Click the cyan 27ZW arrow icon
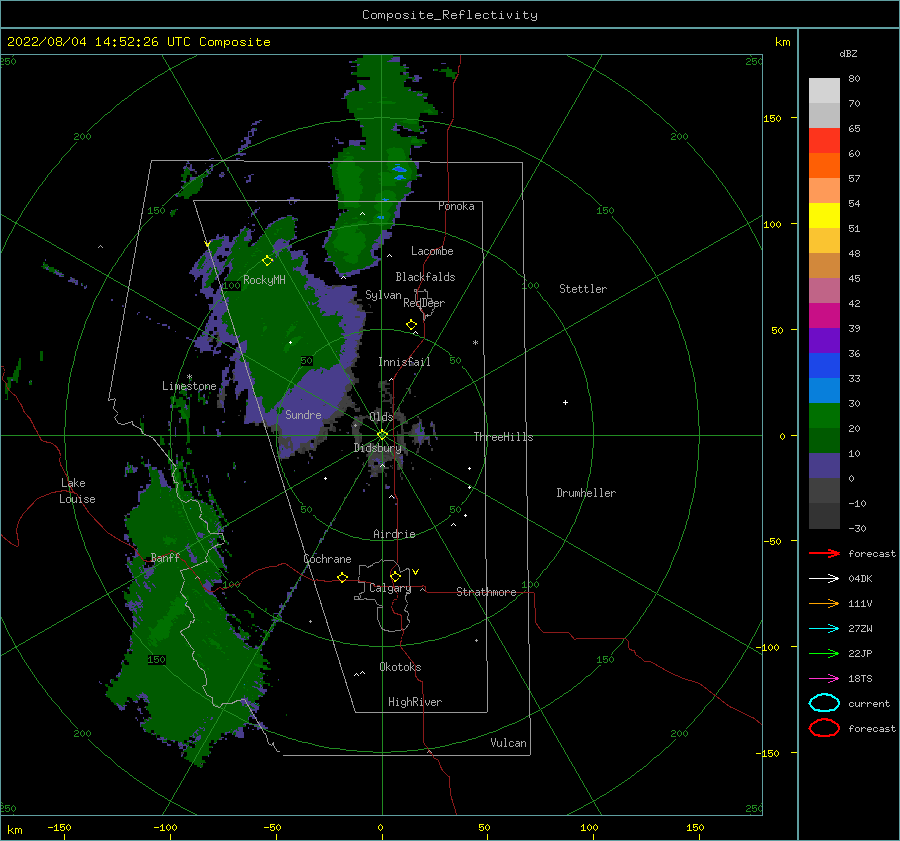The height and width of the screenshot is (841, 900). [x=824, y=629]
